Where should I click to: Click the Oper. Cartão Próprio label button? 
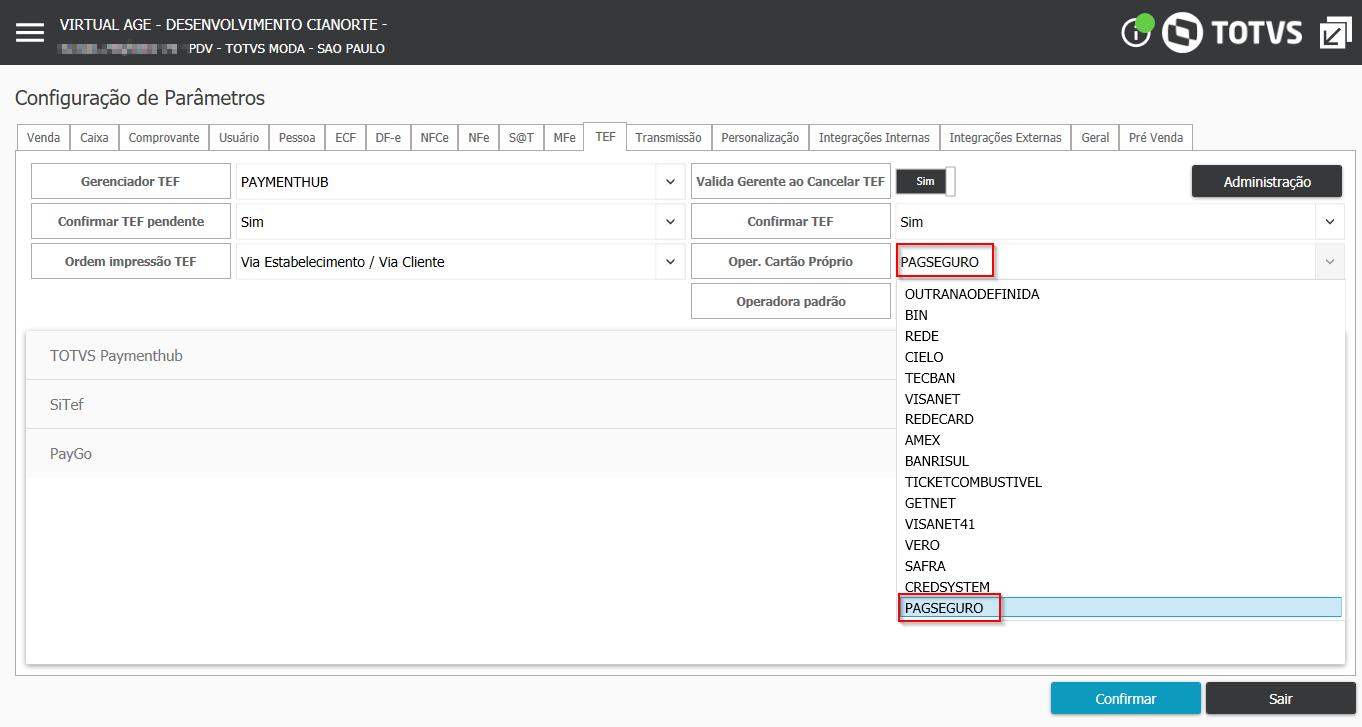tap(791, 261)
